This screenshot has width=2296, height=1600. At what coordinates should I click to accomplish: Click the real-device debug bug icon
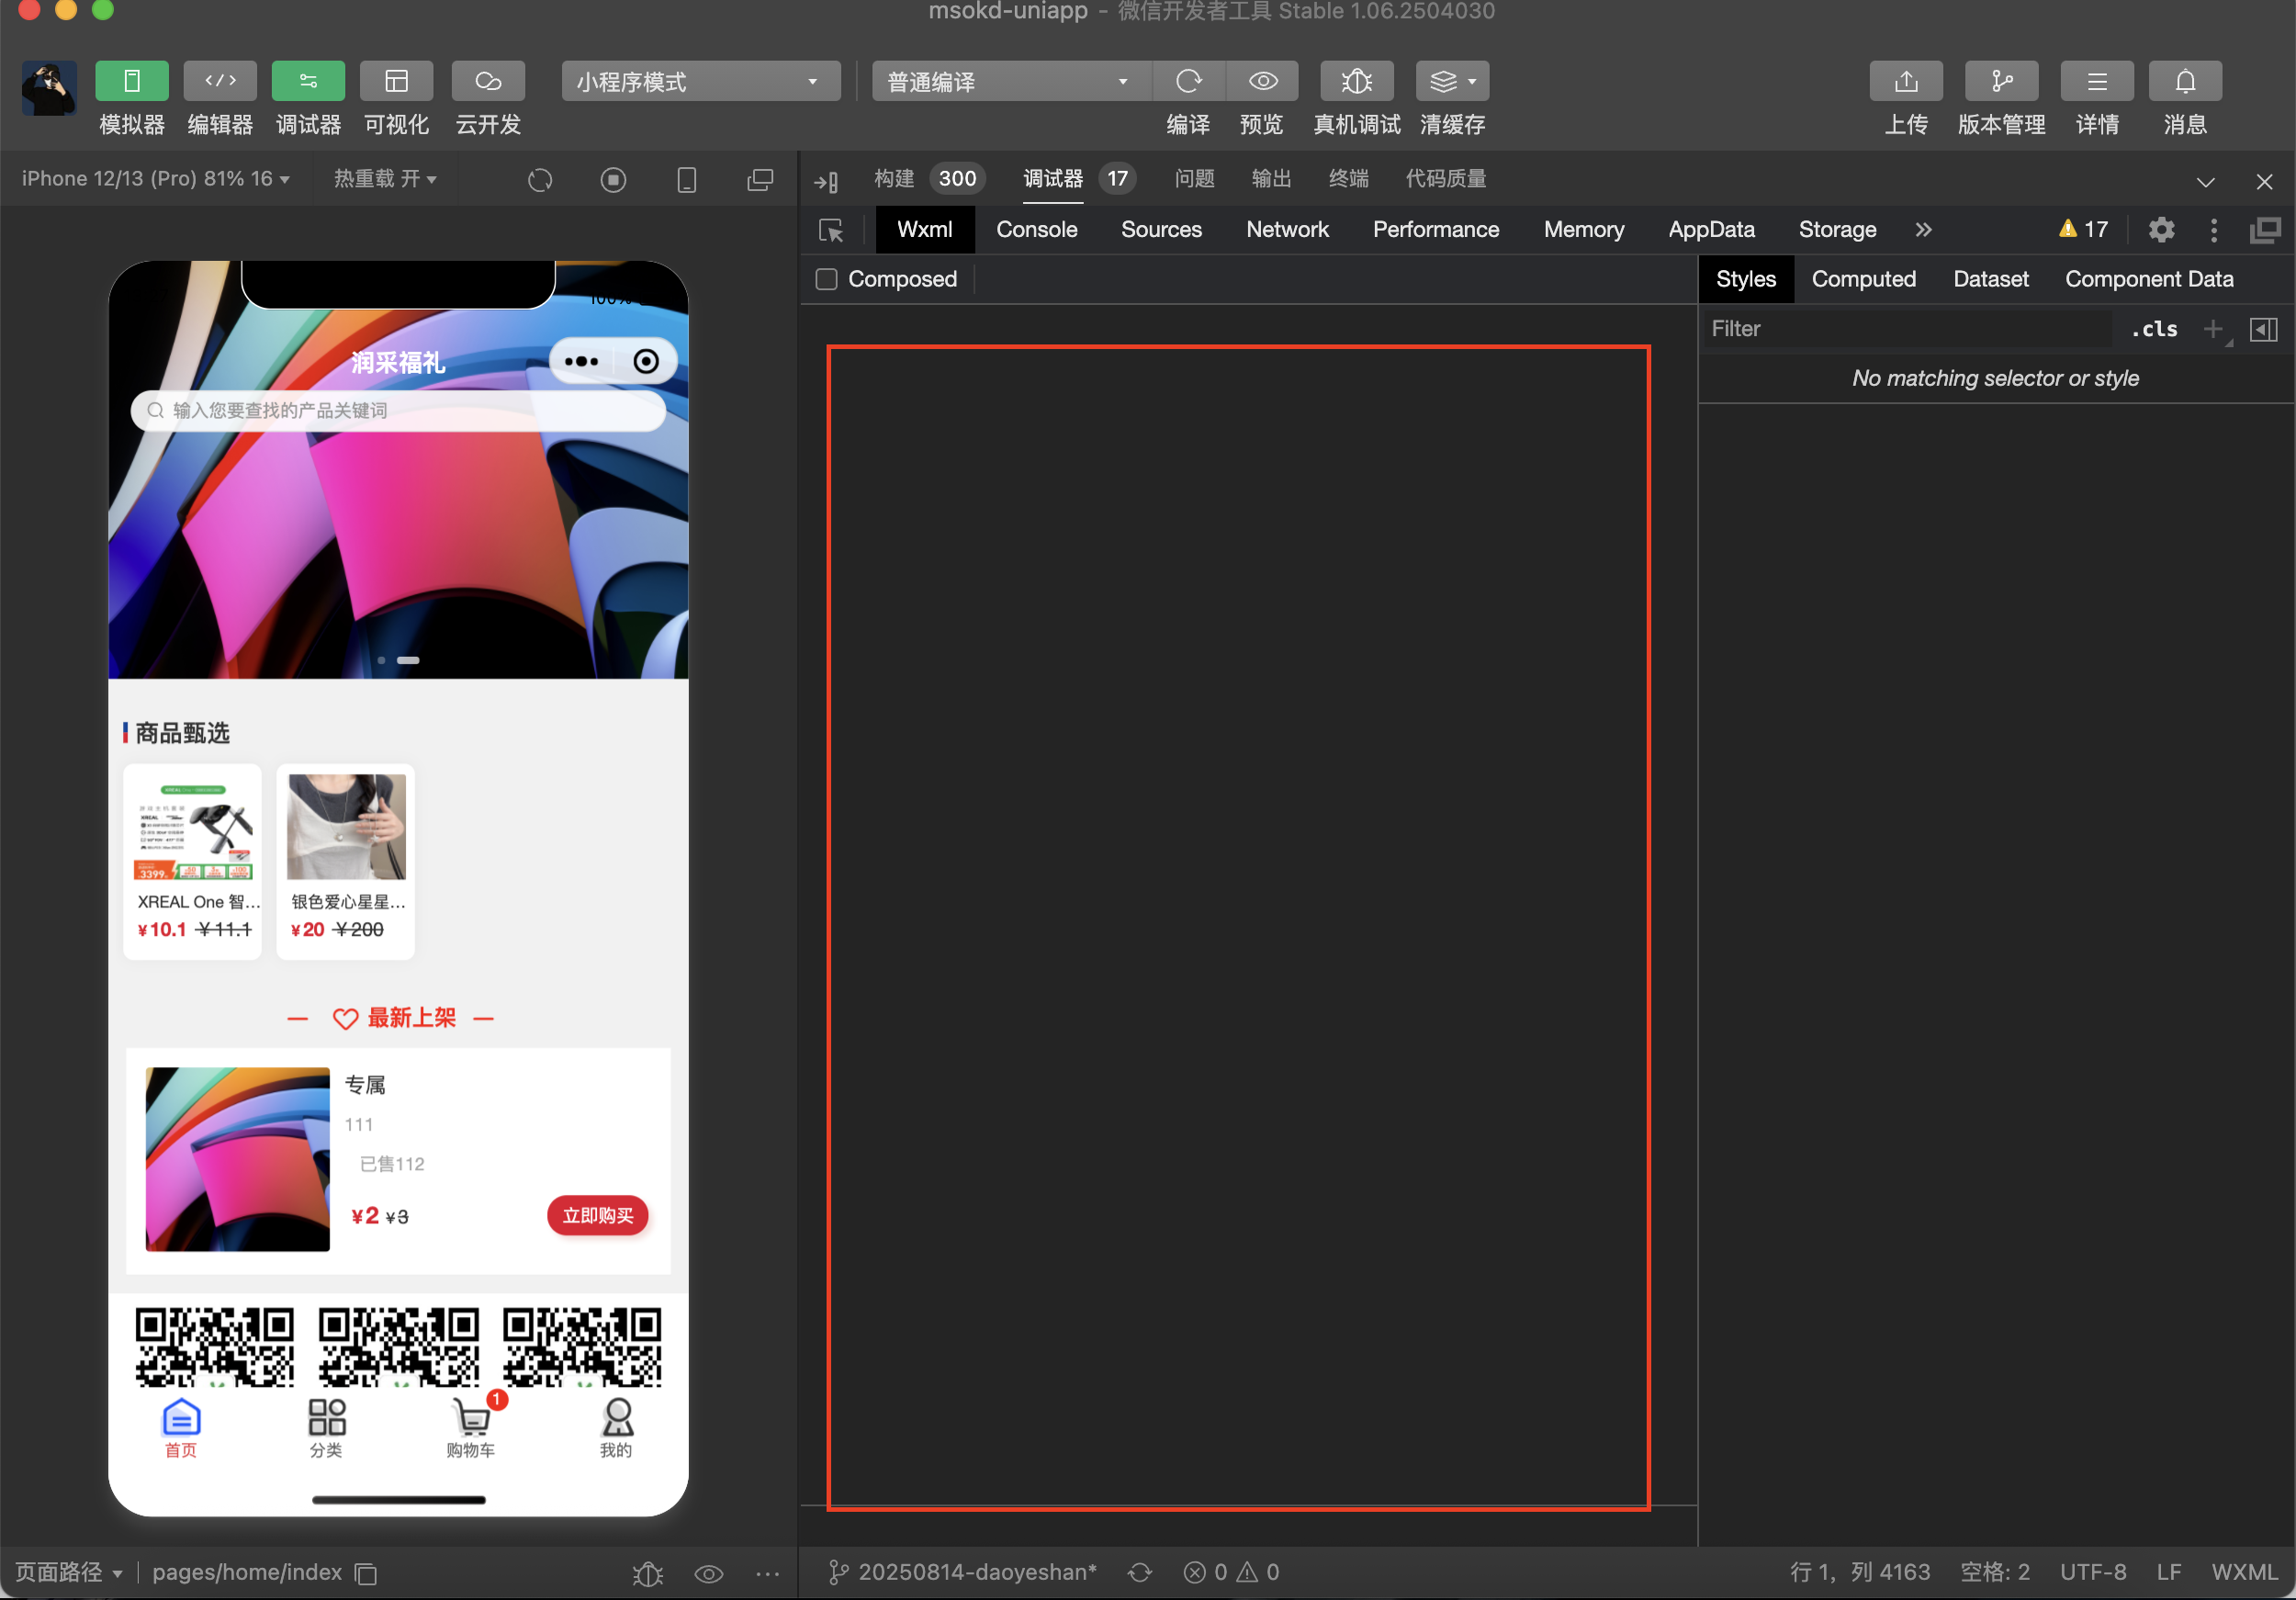click(x=1356, y=81)
